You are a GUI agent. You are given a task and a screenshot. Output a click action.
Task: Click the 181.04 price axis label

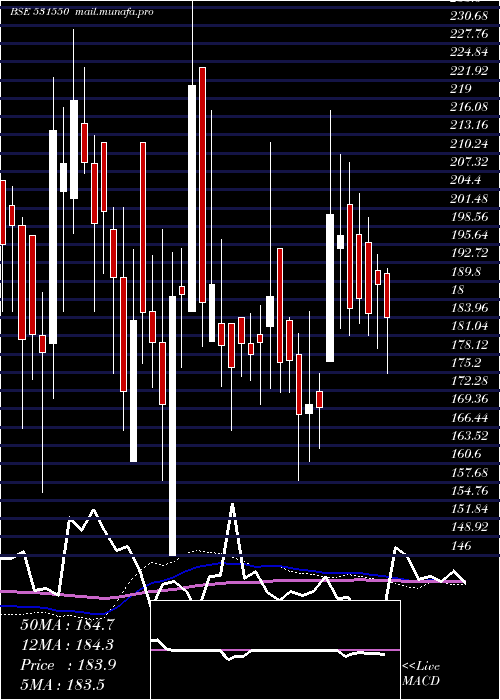click(469, 325)
